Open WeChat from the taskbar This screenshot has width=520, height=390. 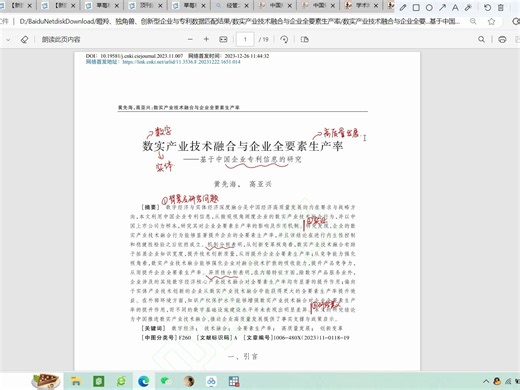tap(166, 381)
